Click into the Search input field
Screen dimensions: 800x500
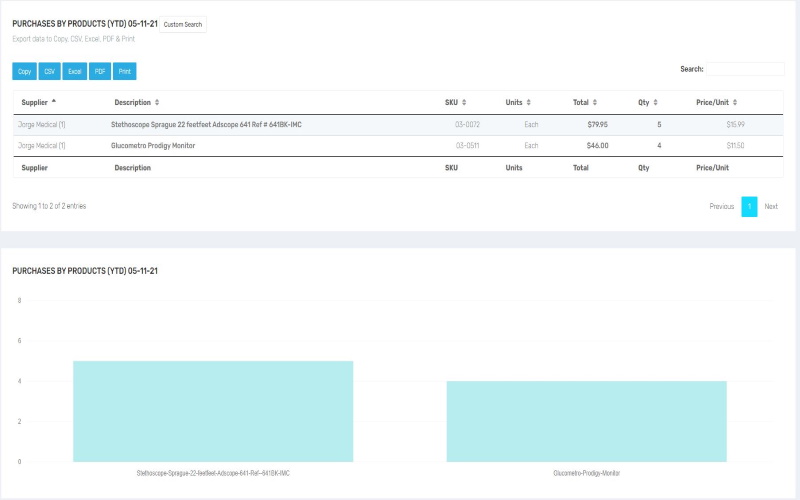[x=746, y=69]
